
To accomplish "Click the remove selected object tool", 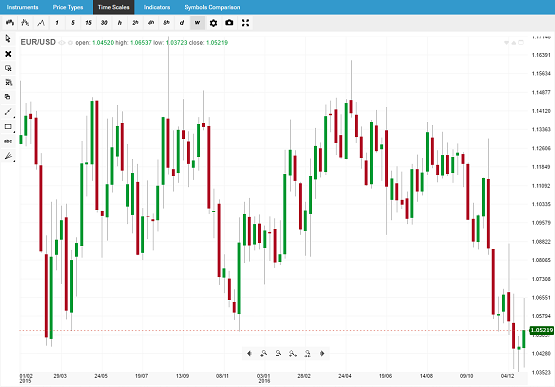I will click(8, 68).
